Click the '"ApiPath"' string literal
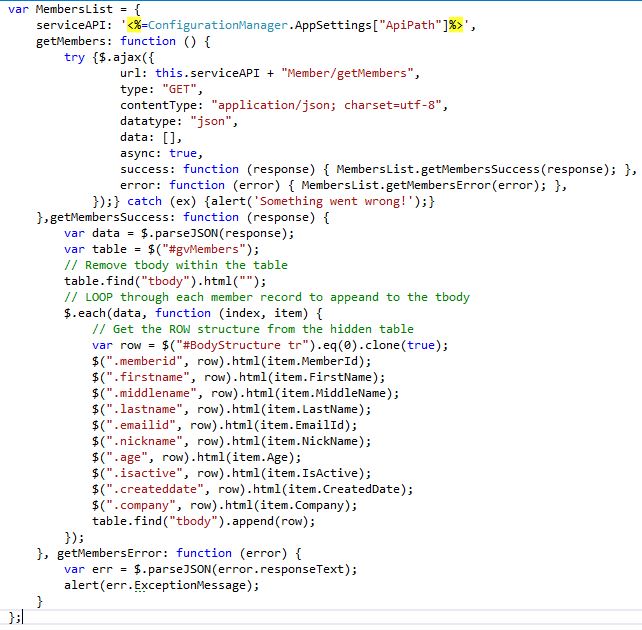The width and height of the screenshot is (642, 630). click(x=410, y=25)
